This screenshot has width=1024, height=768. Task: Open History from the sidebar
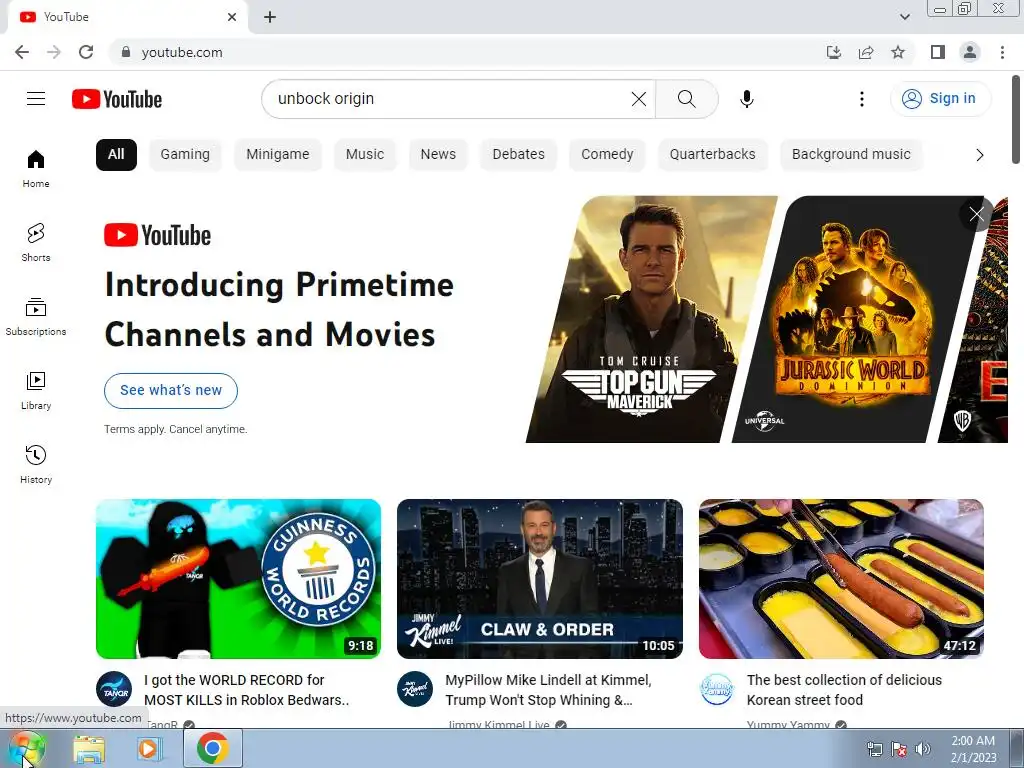36,464
